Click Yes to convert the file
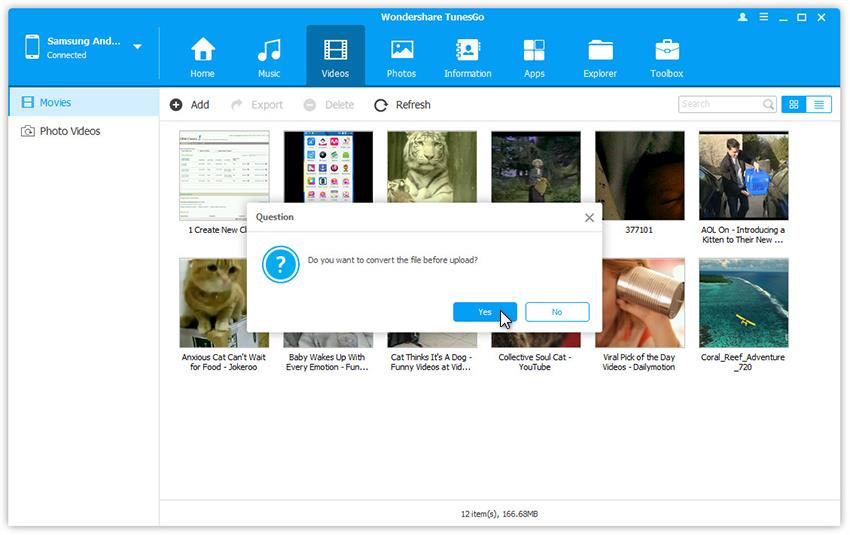Screen dimensions: 850x535 click(x=484, y=312)
